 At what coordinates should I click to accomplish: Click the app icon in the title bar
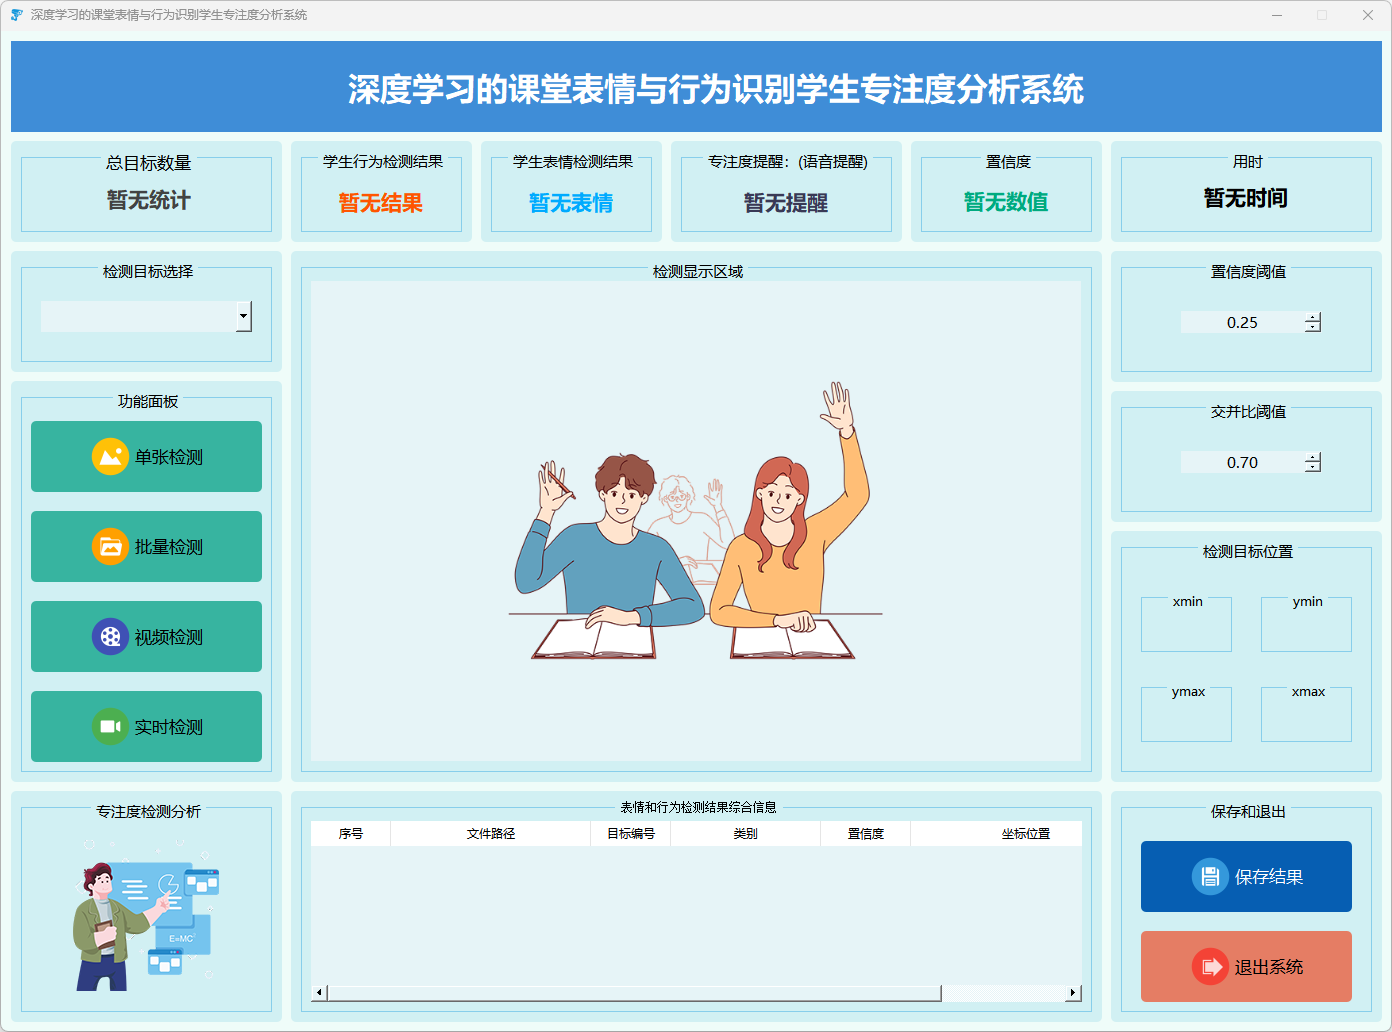(16, 15)
